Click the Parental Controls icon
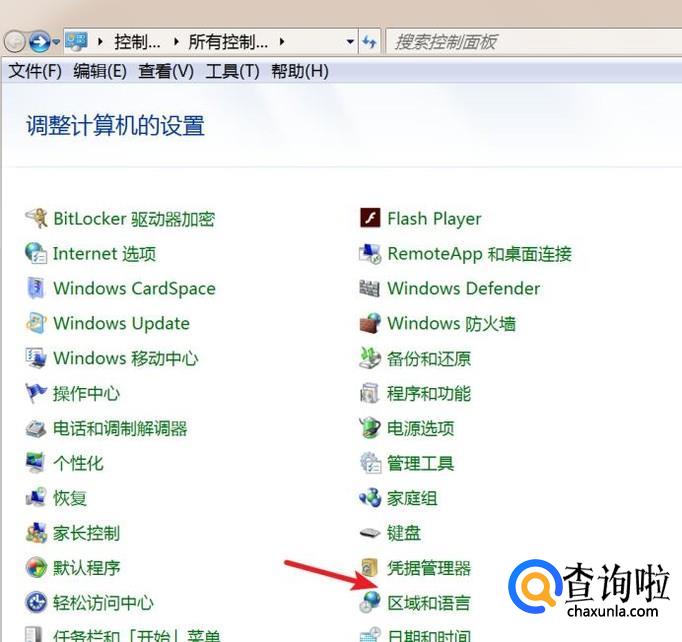Viewport: 682px width, 642px height. (36, 533)
